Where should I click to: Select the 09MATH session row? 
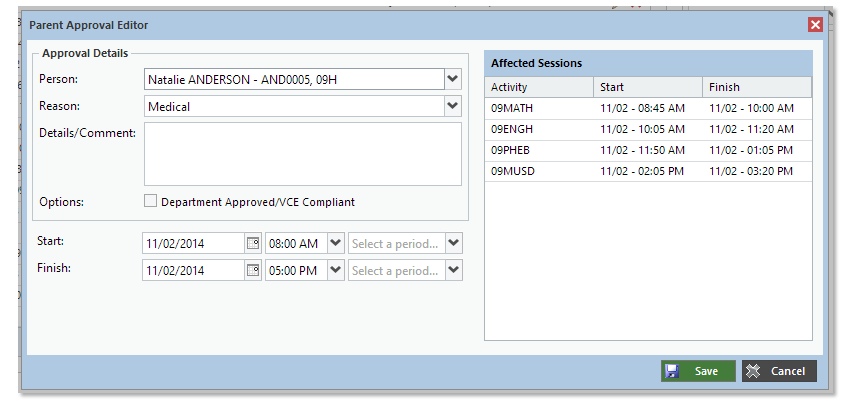pos(648,108)
